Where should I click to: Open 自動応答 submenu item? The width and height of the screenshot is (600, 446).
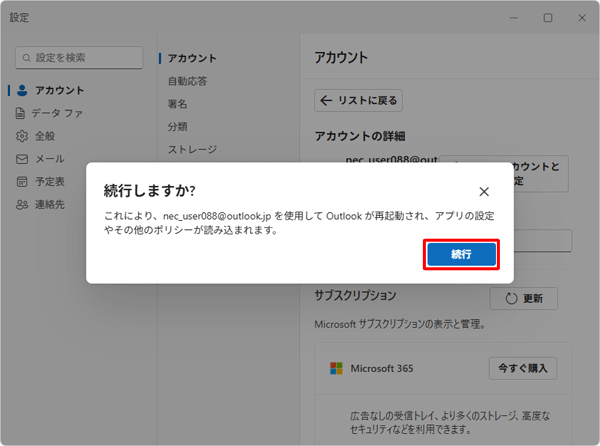[188, 81]
